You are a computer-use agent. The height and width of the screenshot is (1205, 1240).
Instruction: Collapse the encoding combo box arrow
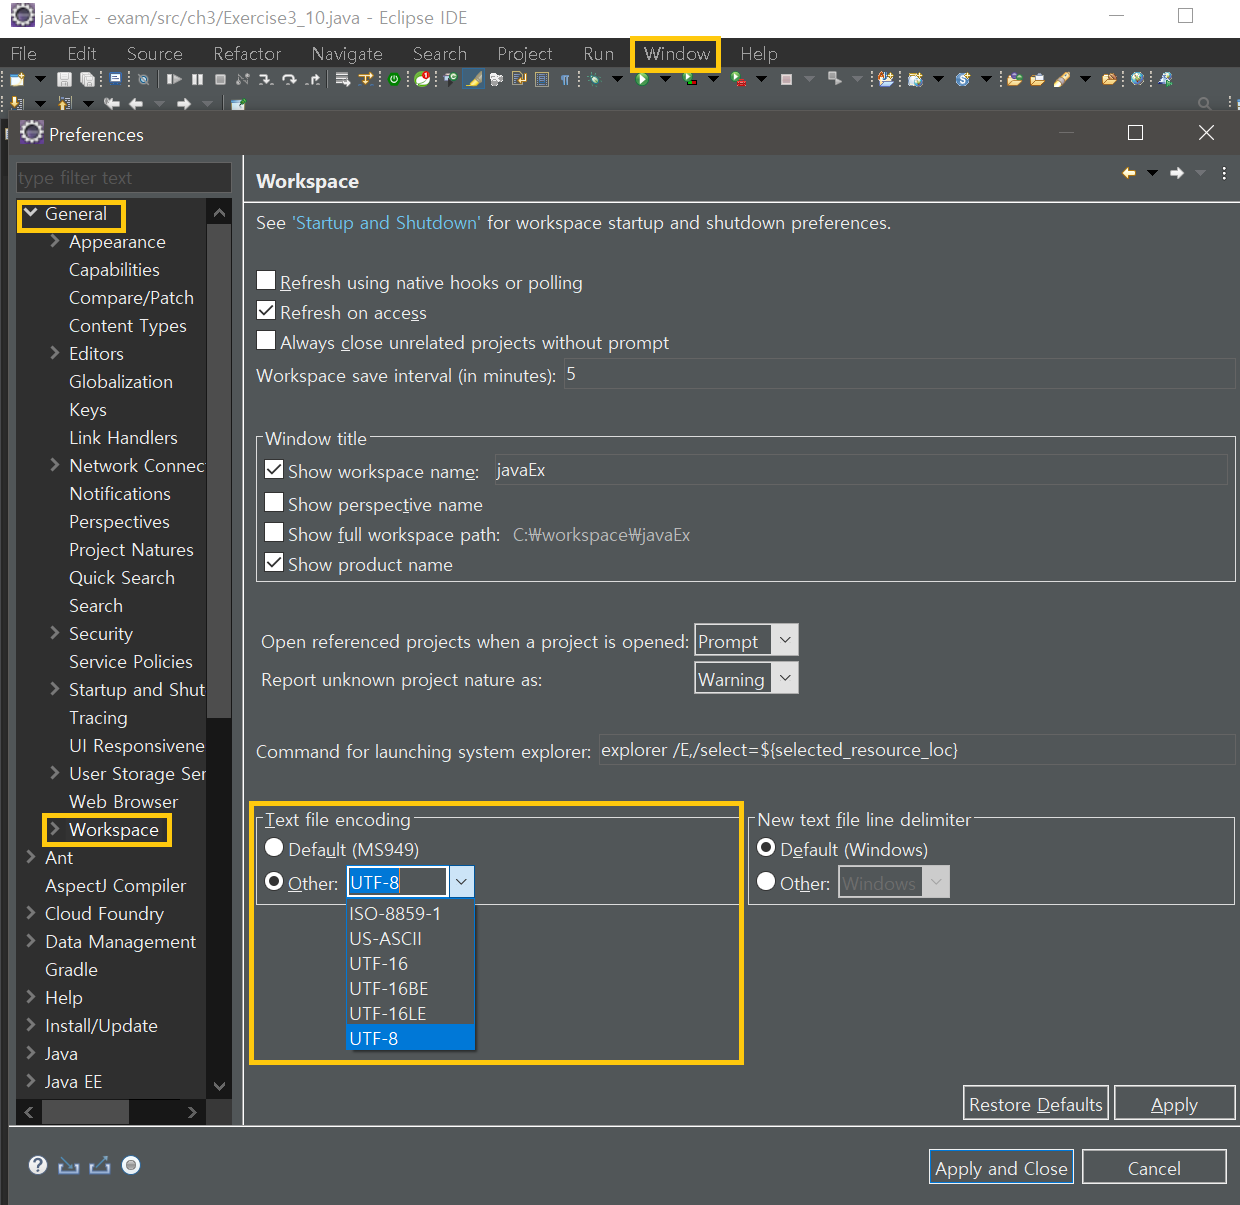pyautogui.click(x=461, y=882)
